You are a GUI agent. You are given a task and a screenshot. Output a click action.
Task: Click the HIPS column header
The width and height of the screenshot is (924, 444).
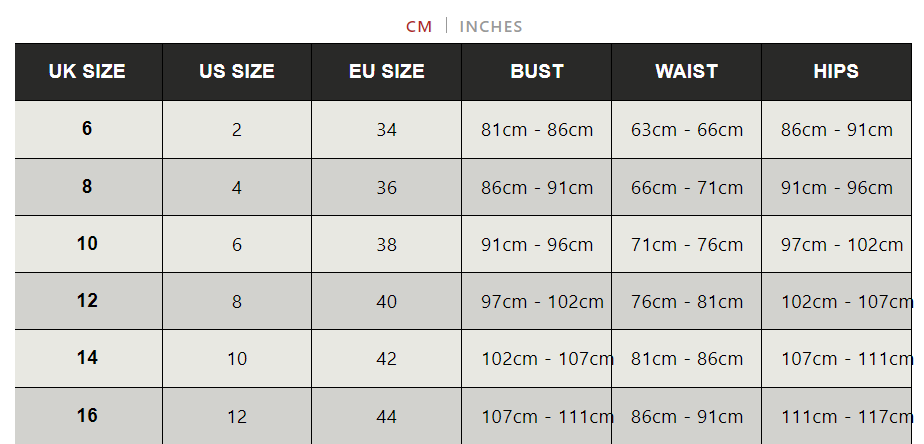(x=836, y=72)
